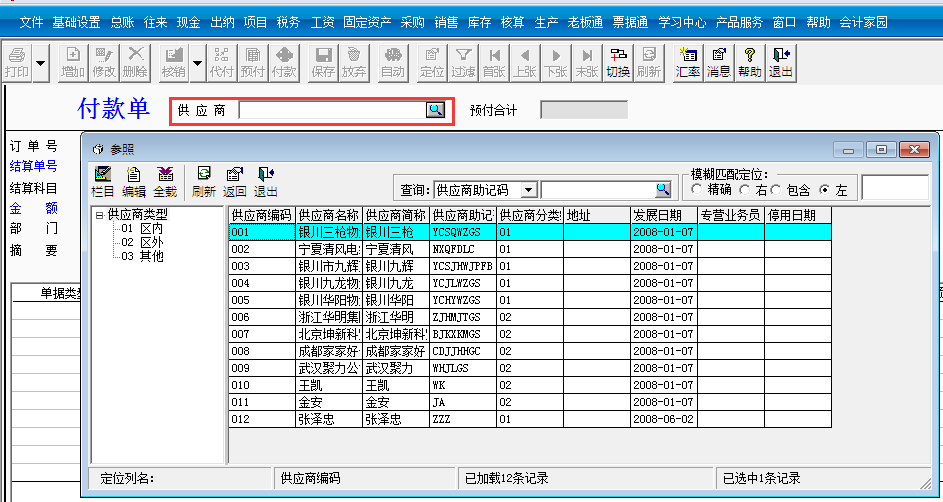Open the 总账 menu

tap(122, 22)
